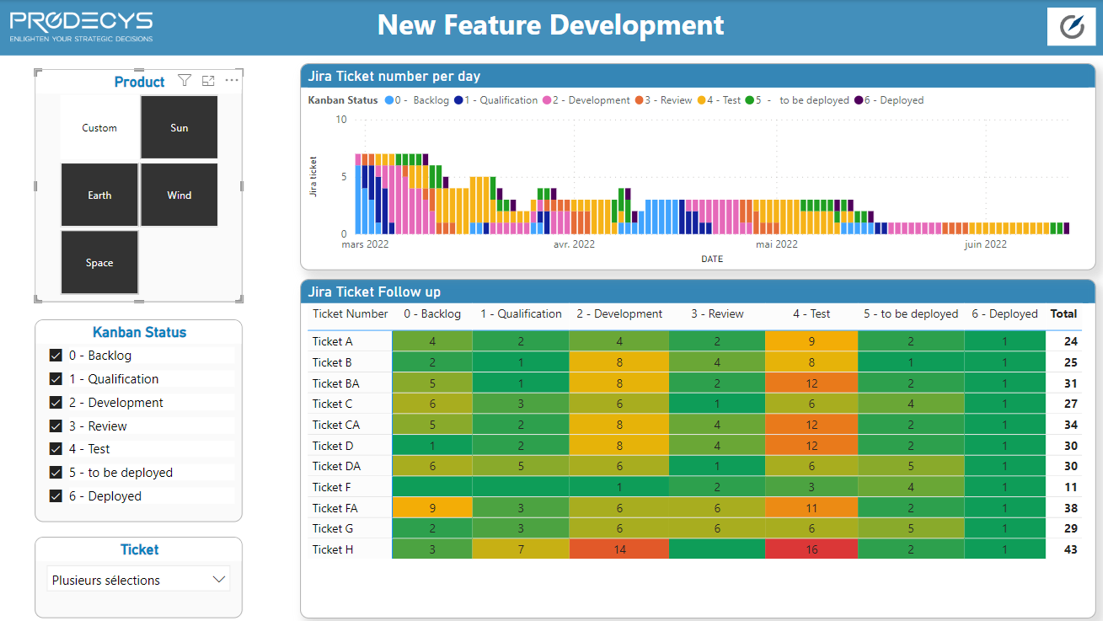Uncheck the 6 - Deployed checkbox
The image size is (1103, 621).
click(x=56, y=496)
